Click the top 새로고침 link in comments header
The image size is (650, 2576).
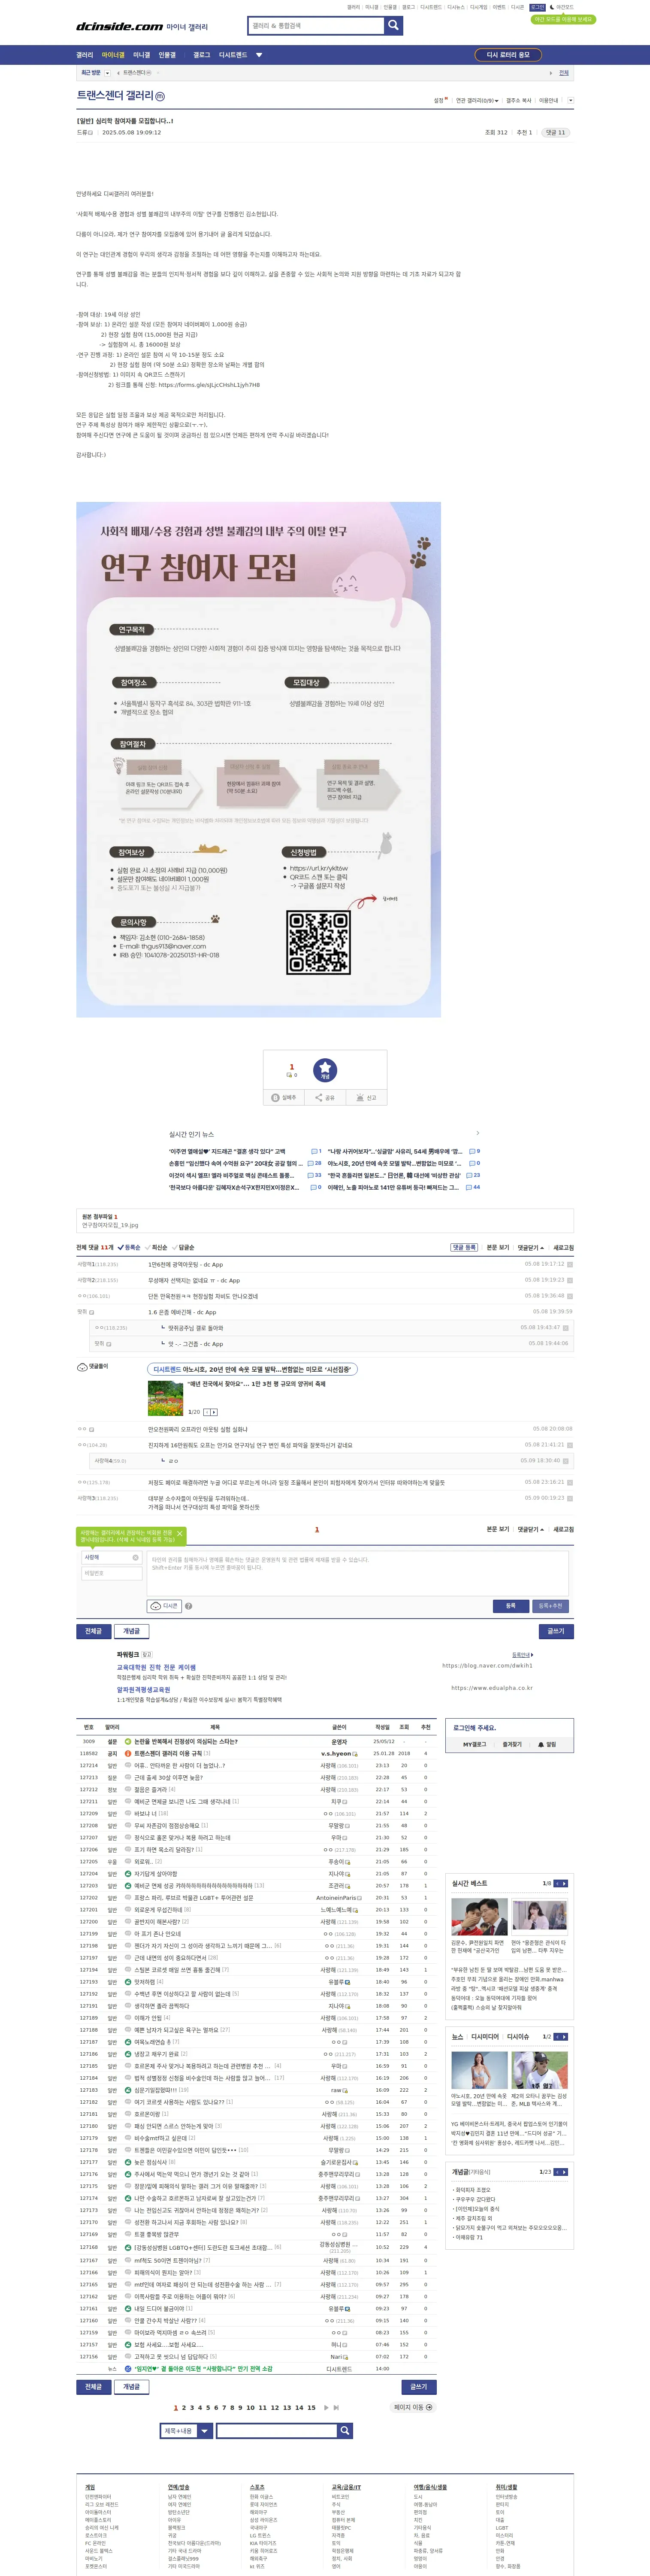pyautogui.click(x=564, y=1247)
